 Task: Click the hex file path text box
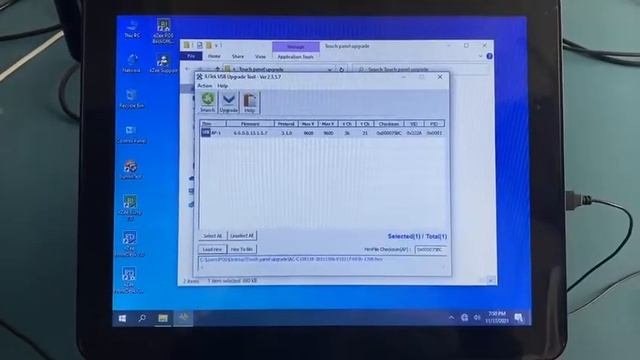(322, 263)
